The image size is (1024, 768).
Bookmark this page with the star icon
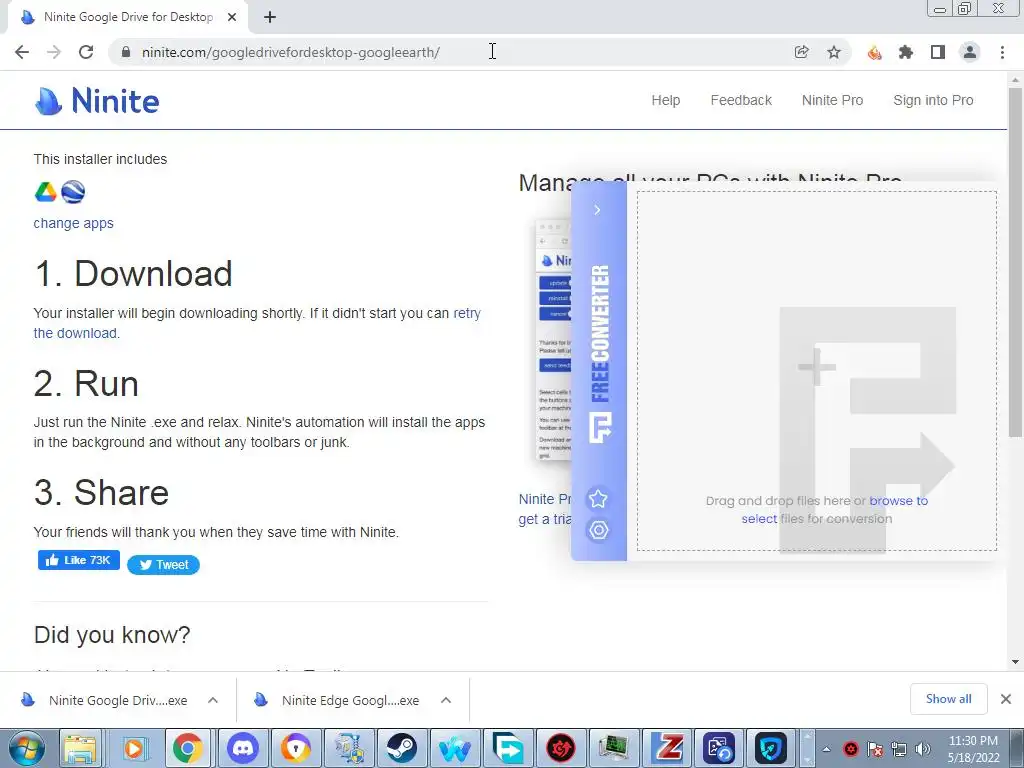834,52
